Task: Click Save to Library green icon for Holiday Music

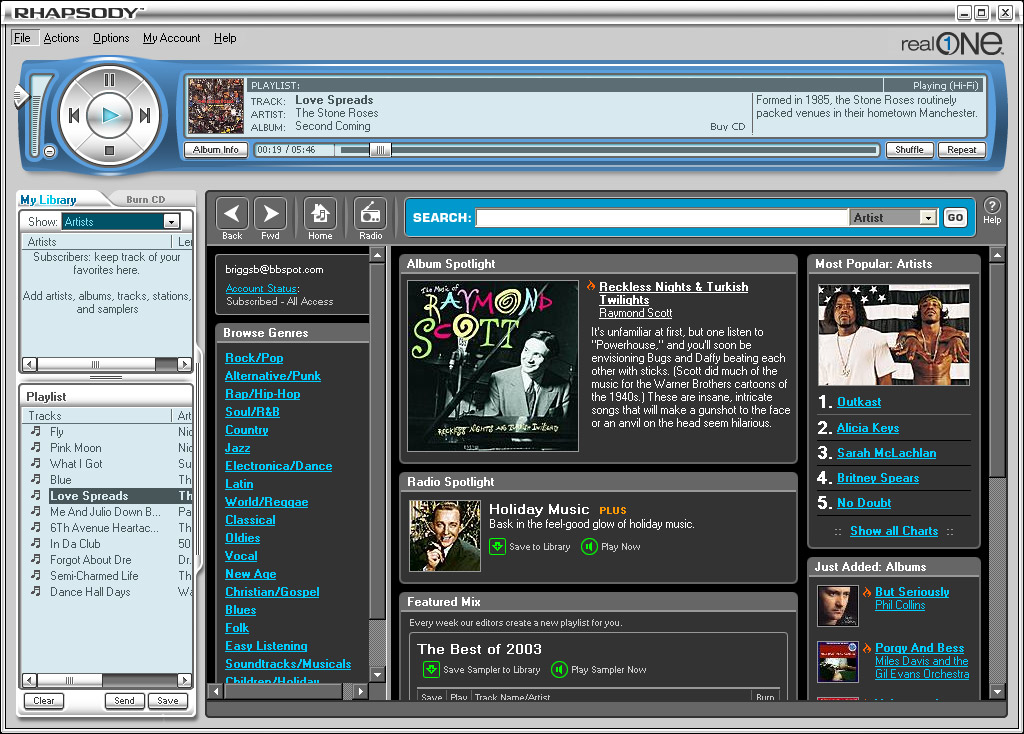Action: [x=497, y=547]
